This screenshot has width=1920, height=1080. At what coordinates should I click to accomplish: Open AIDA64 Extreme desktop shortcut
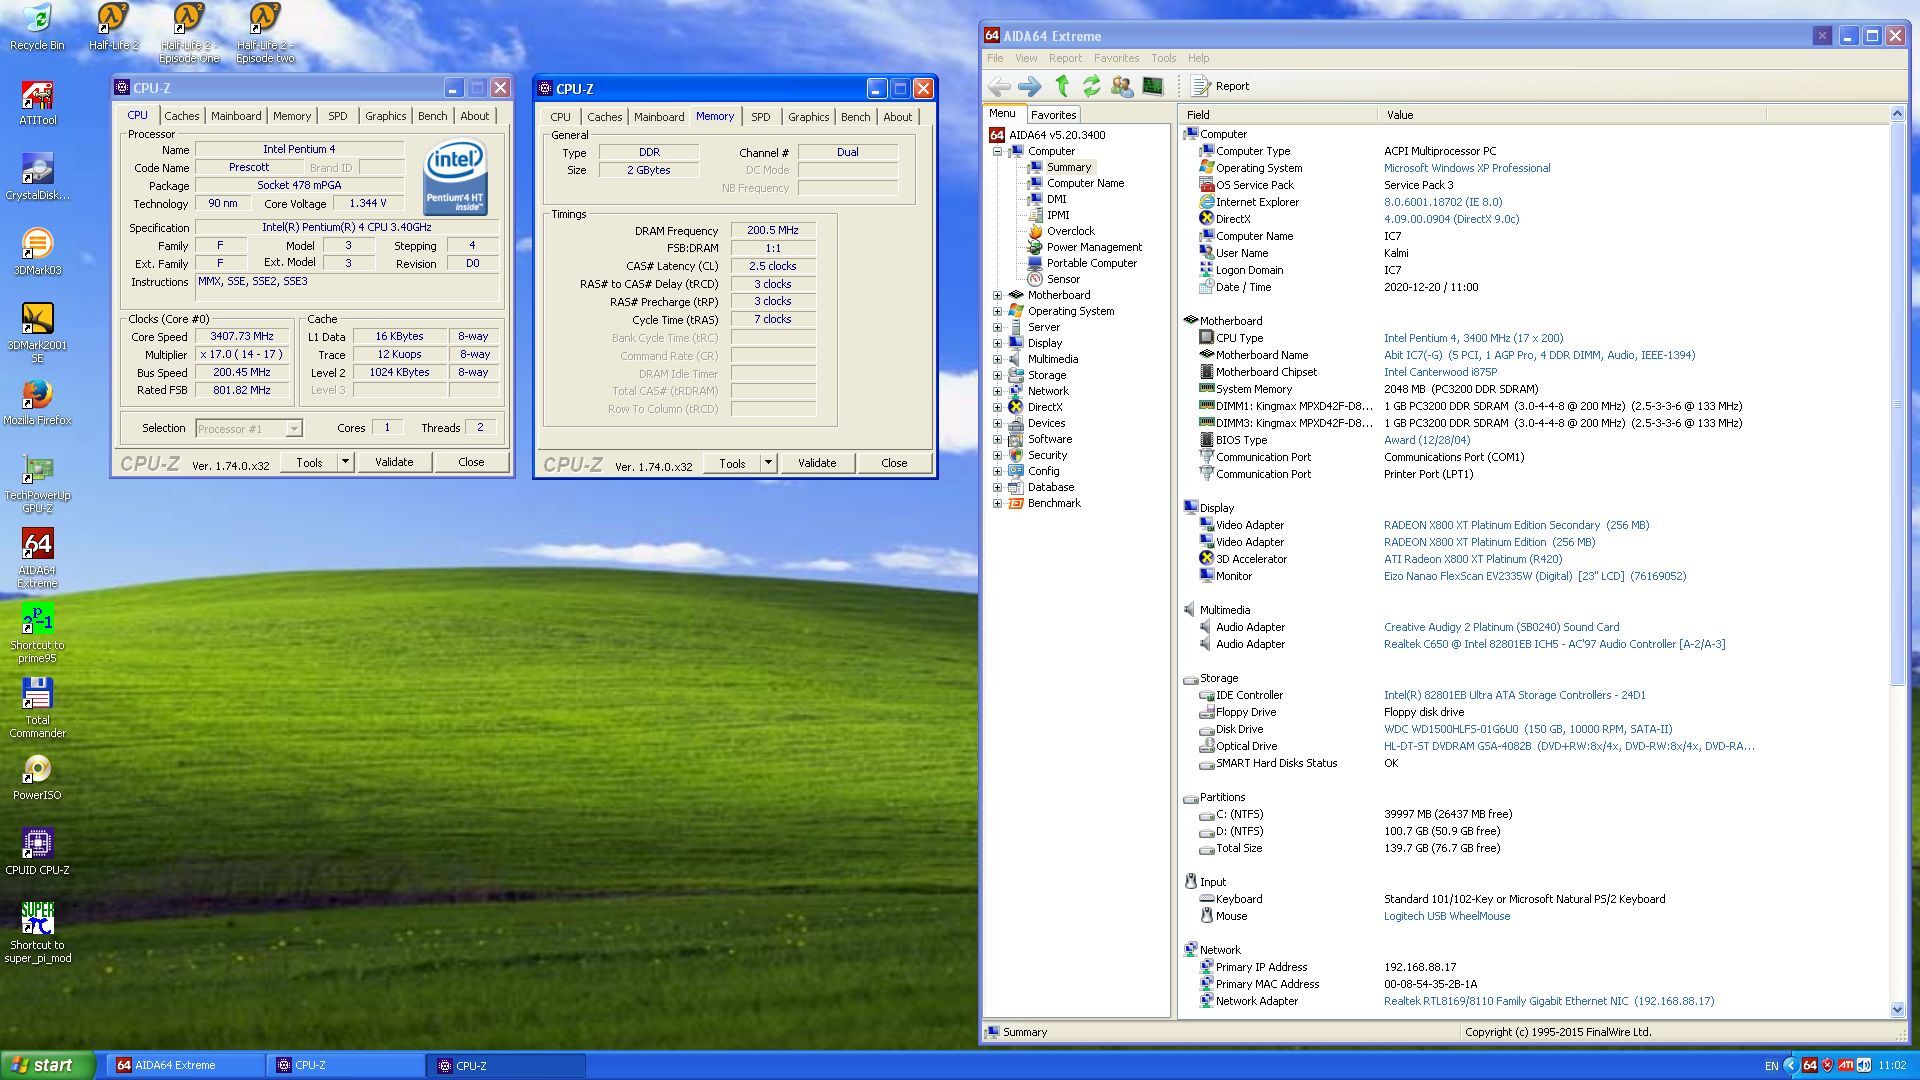pyautogui.click(x=37, y=558)
